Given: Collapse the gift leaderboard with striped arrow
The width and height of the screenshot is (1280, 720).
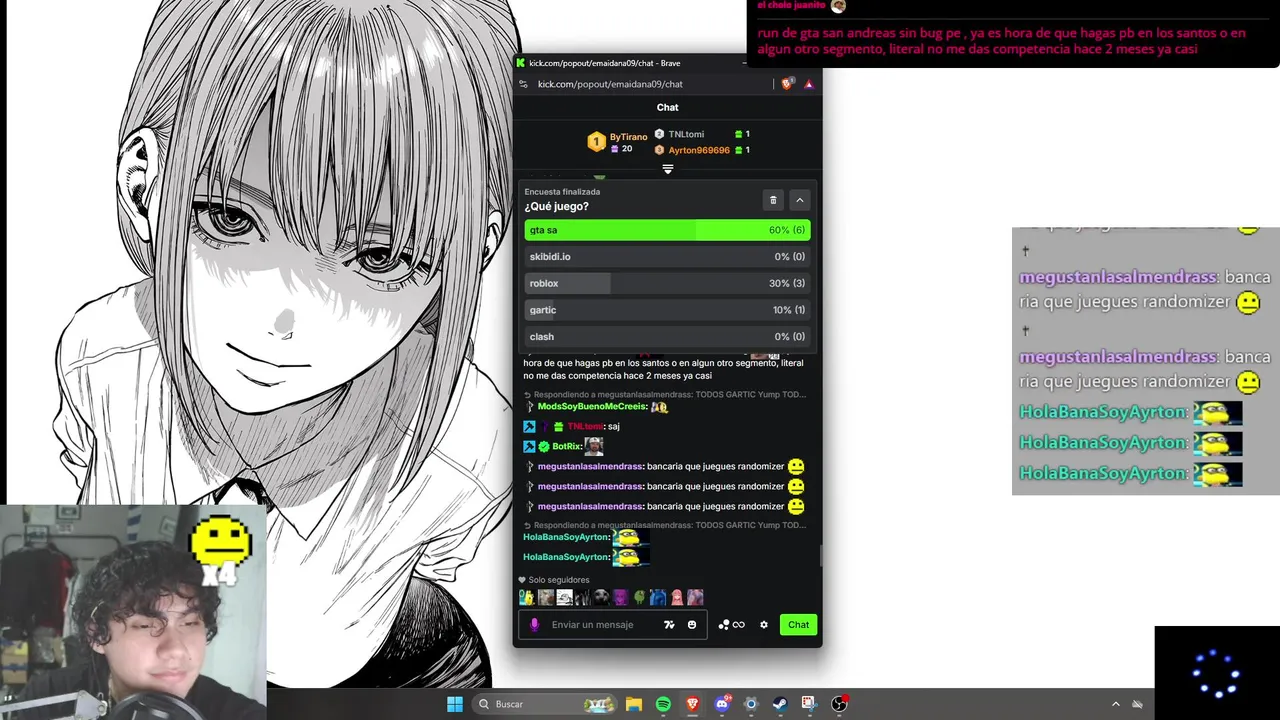Looking at the screenshot, I should point(668,169).
